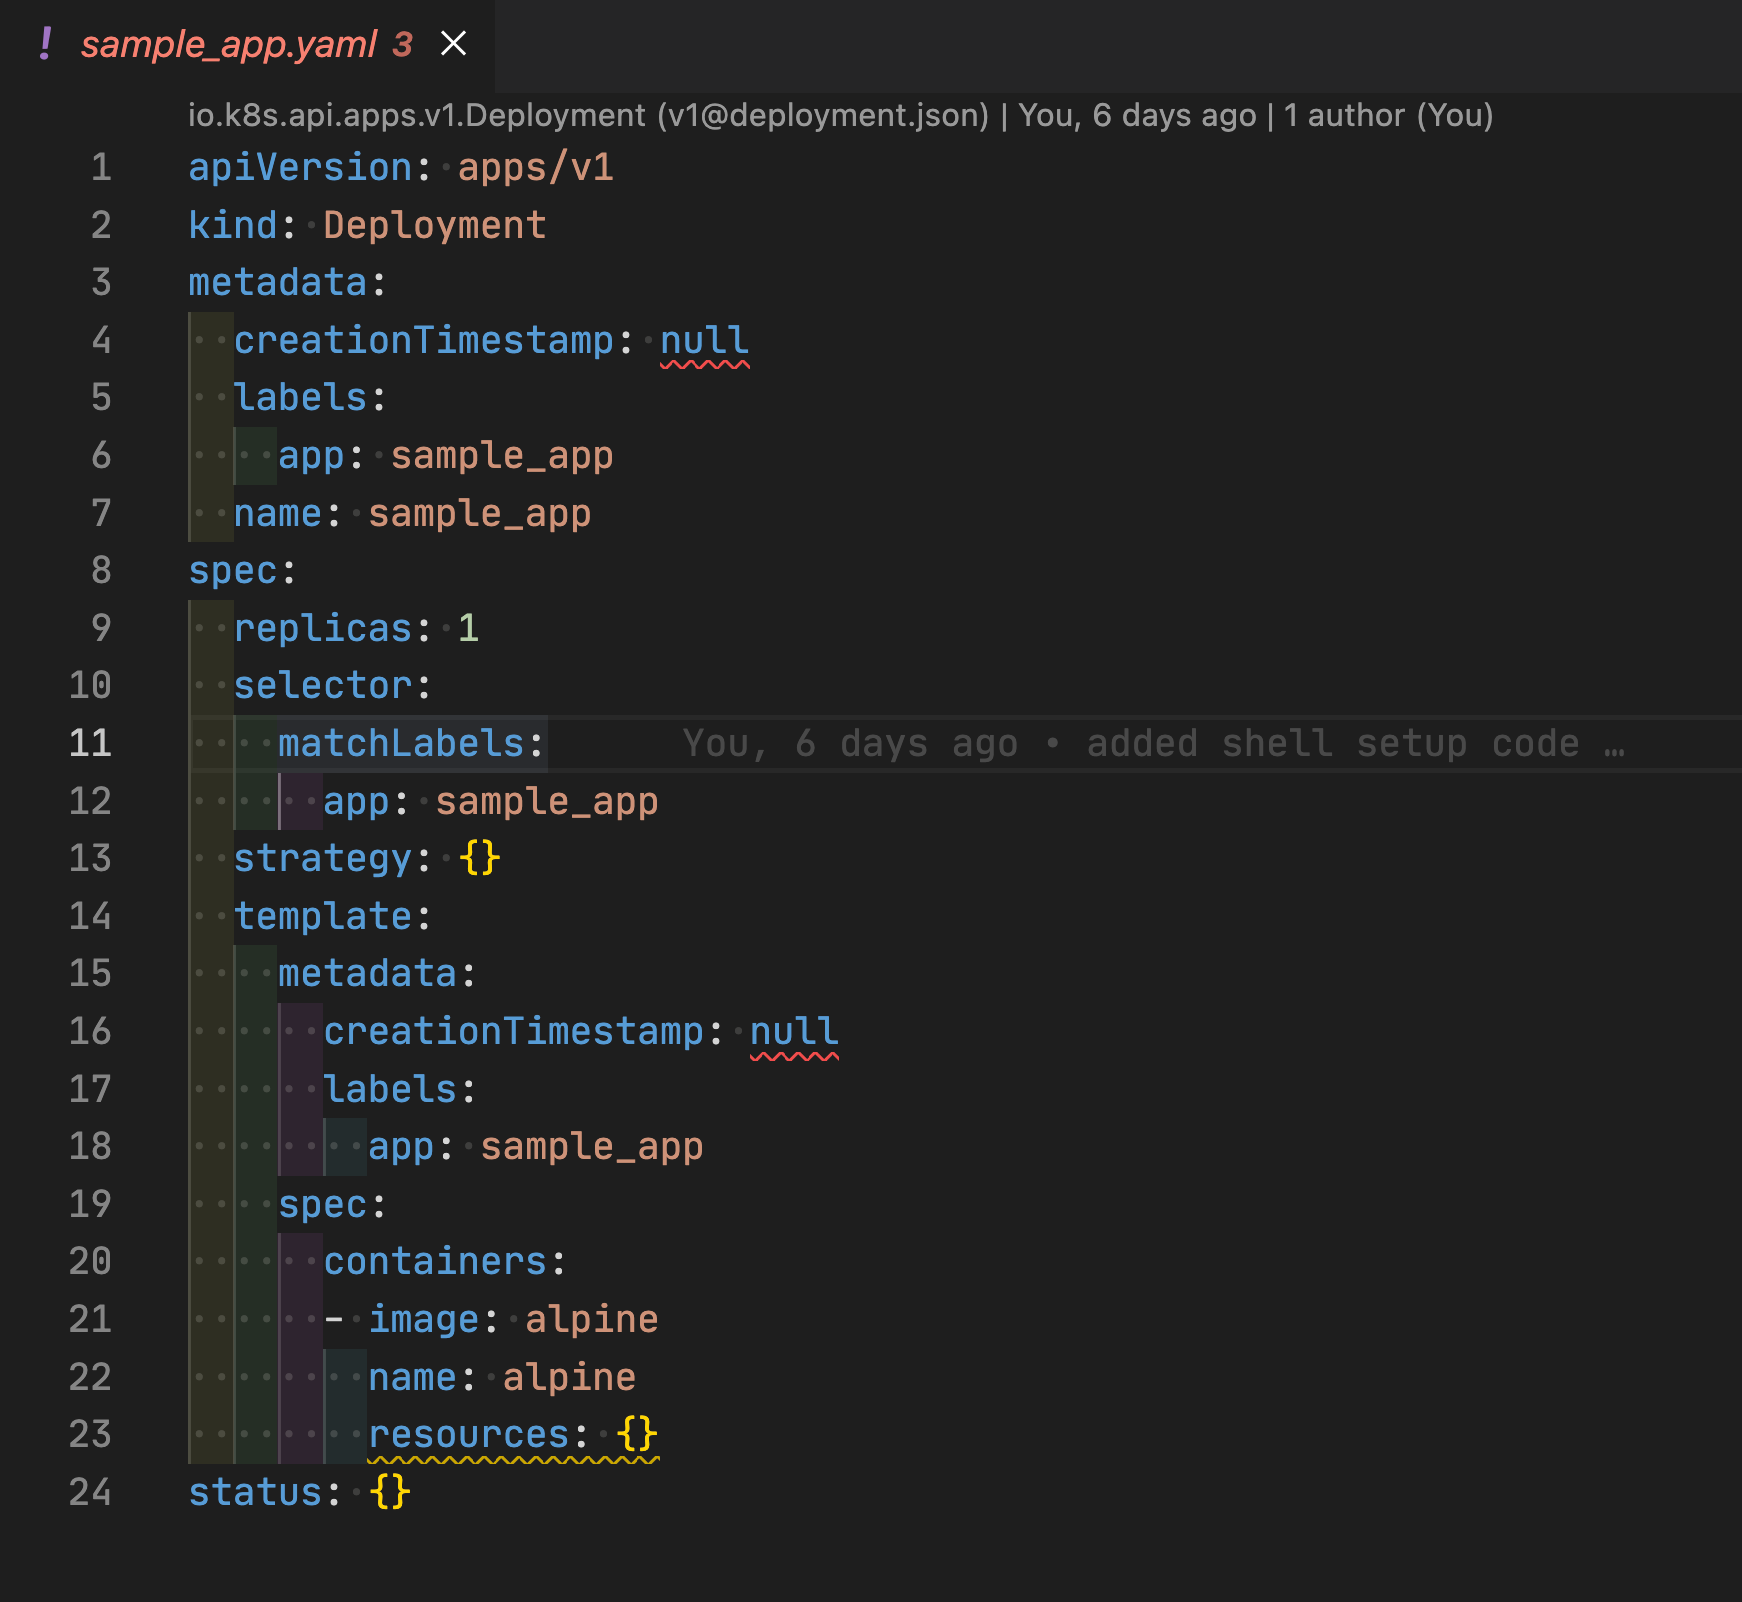1742x1602 pixels.
Task: Click the top-level spec key on line 8
Action: (233, 570)
